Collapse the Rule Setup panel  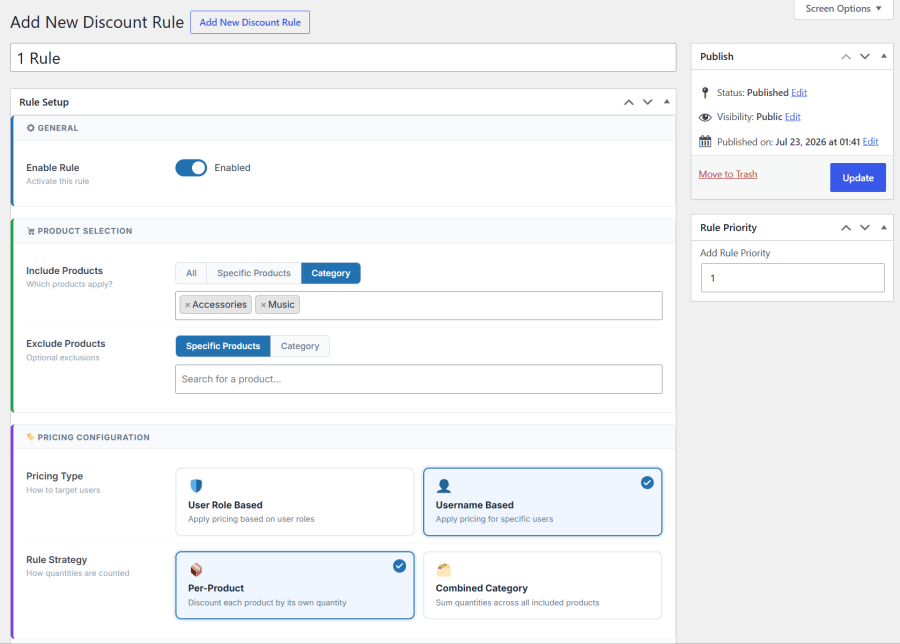tap(666, 102)
